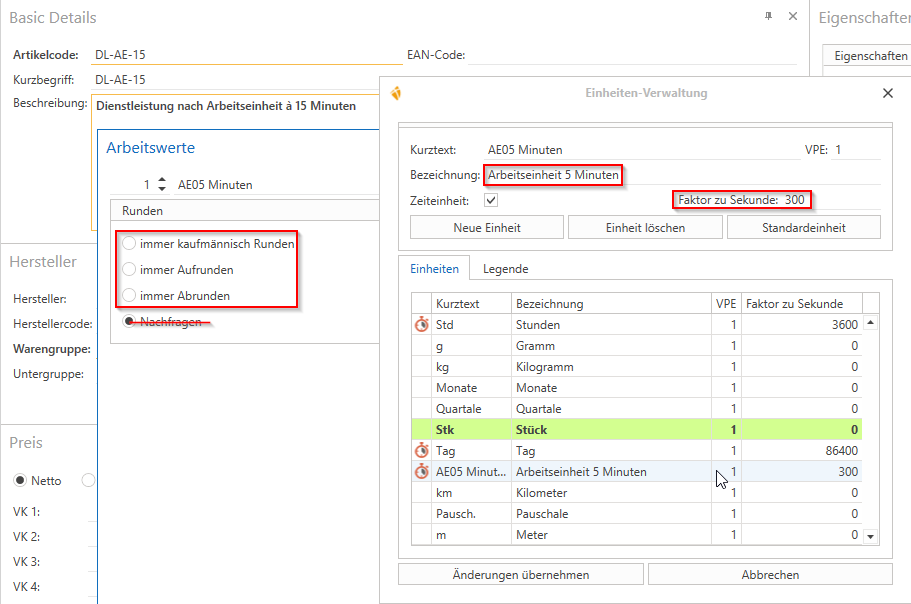Image resolution: width=911 pixels, height=604 pixels.
Task: Click the stopwatch icon beside Std row
Action: click(422, 325)
